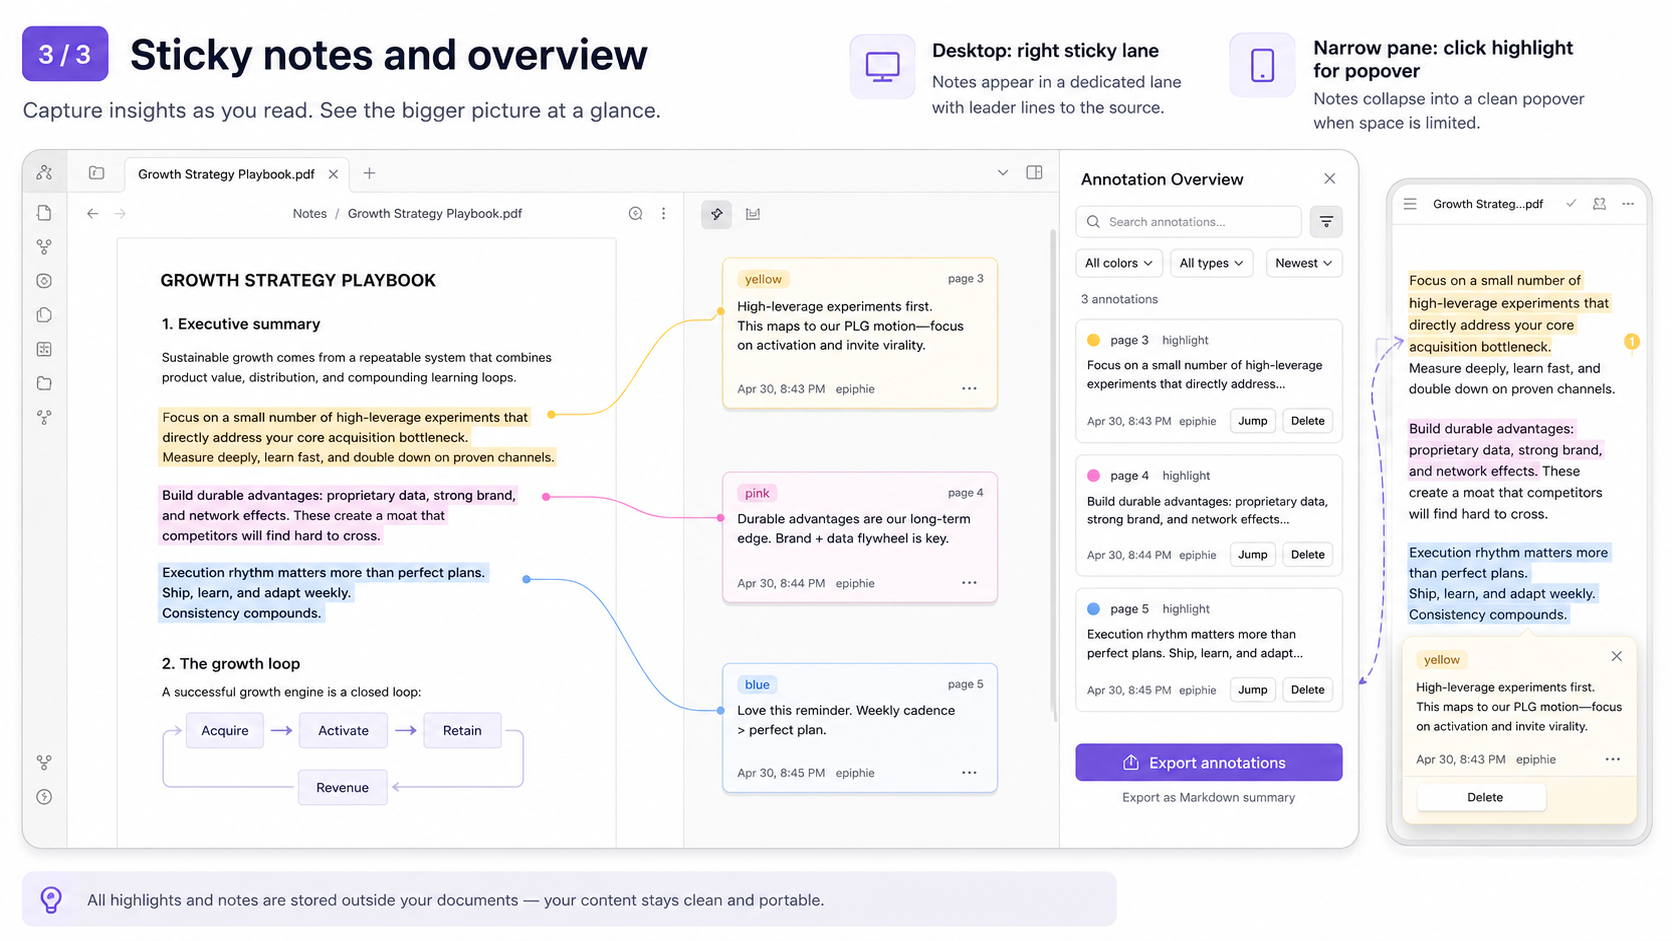Screen dimensions: 1672x941
Task: Click the lightning circle icon at sidebar bottom
Action: coord(44,797)
